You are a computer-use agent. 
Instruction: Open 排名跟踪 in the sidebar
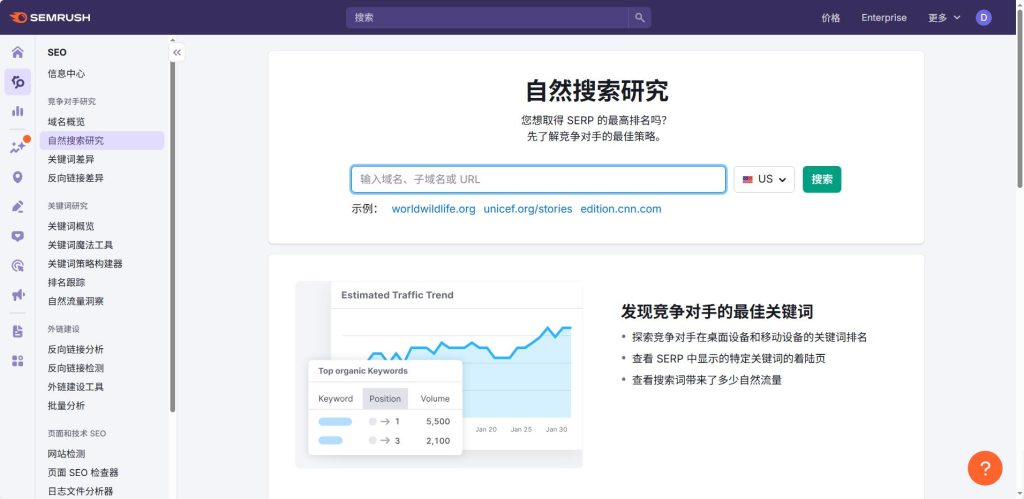[x=66, y=282]
